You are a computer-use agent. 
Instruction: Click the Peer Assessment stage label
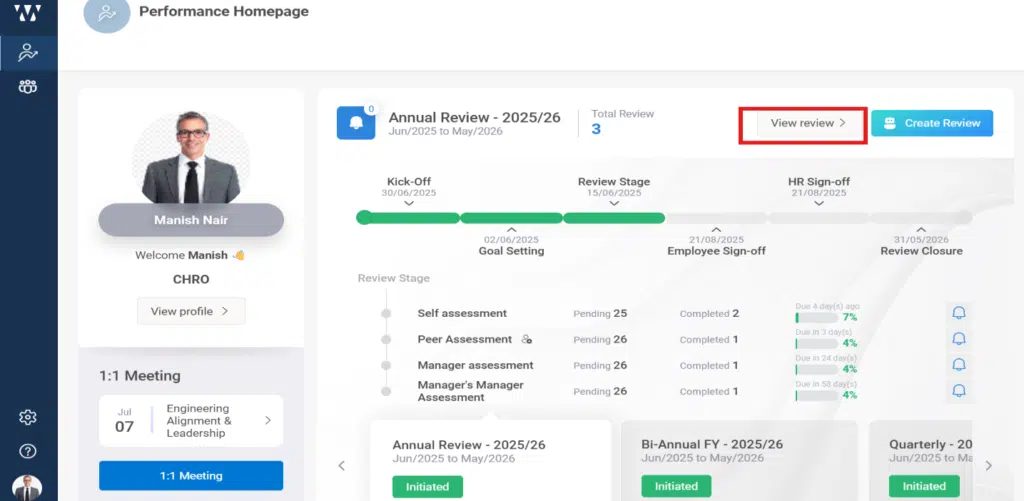pyautogui.click(x=465, y=339)
